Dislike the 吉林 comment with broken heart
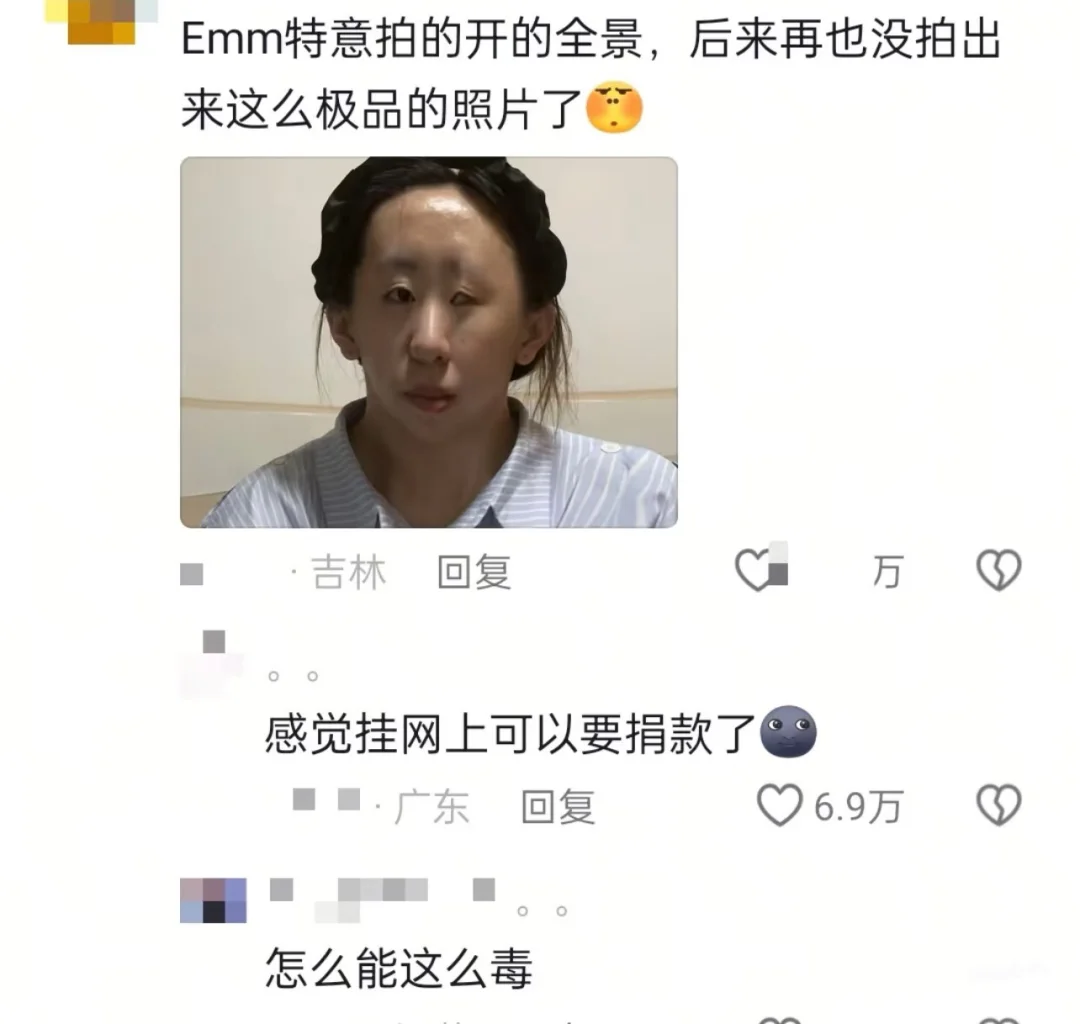 coord(998,571)
